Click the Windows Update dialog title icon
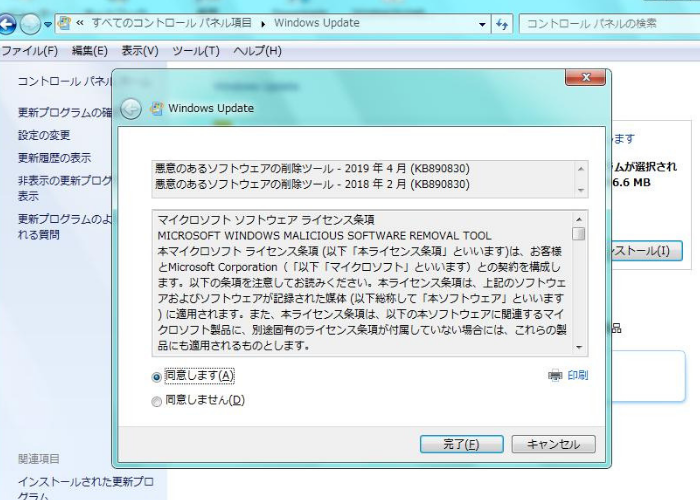The image size is (700, 500). pyautogui.click(x=156, y=108)
